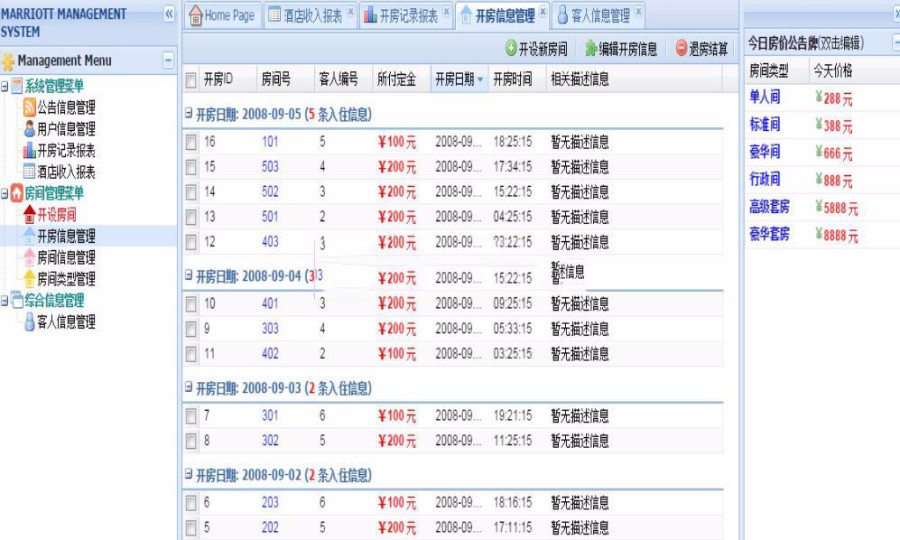Click the Management Menu gear icon
Viewport: 900px width, 540px height.
tap(8, 61)
